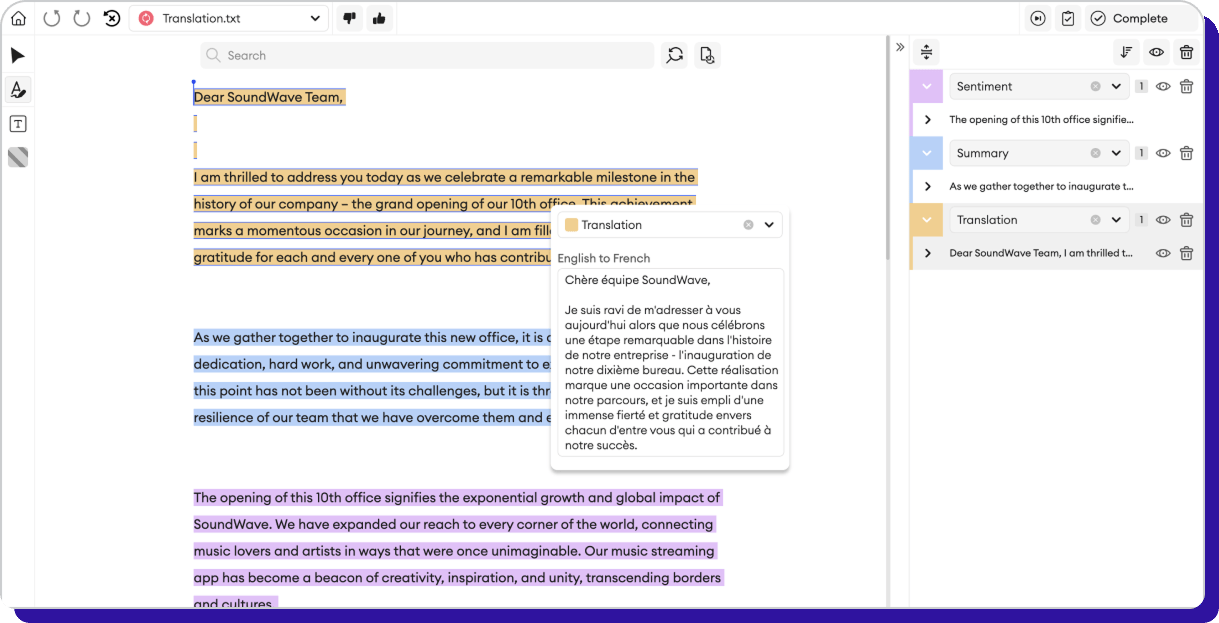Redo the last action

82,18
